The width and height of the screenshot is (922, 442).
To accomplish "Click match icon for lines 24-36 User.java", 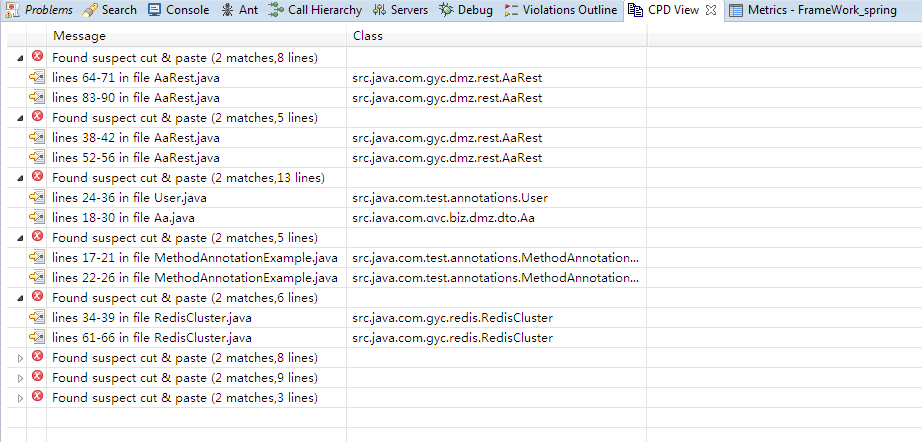I will (37, 197).
